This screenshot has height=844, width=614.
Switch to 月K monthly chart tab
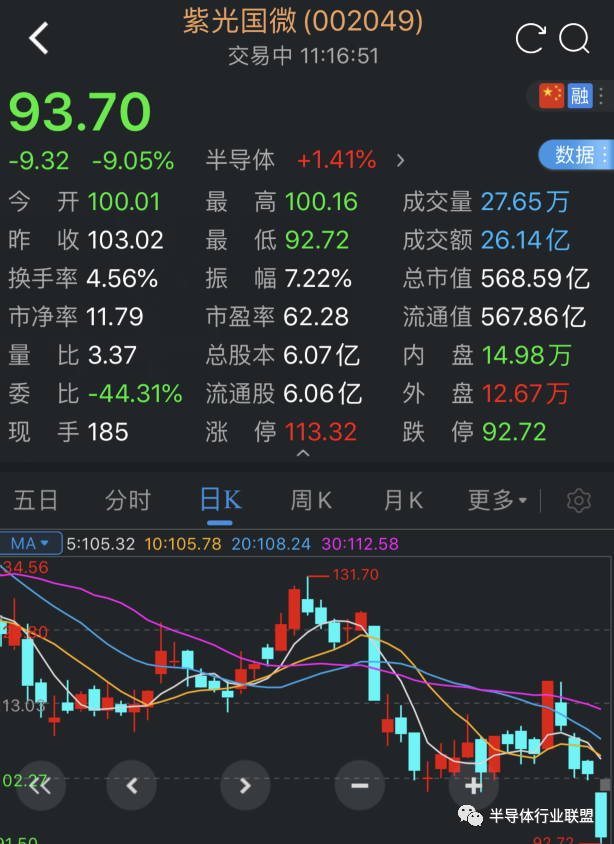(403, 501)
